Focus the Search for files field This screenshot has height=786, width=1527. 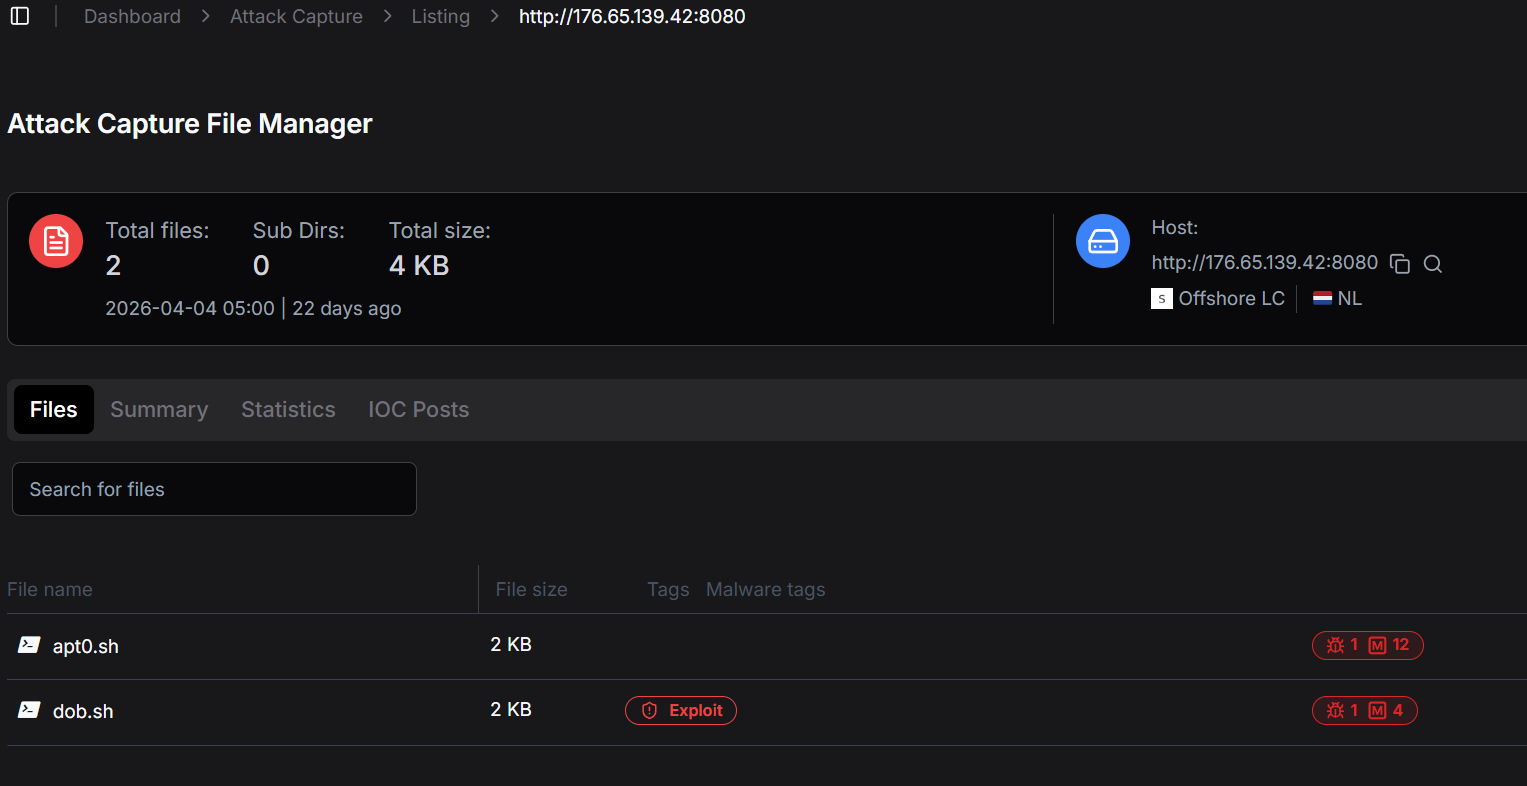[x=214, y=489]
